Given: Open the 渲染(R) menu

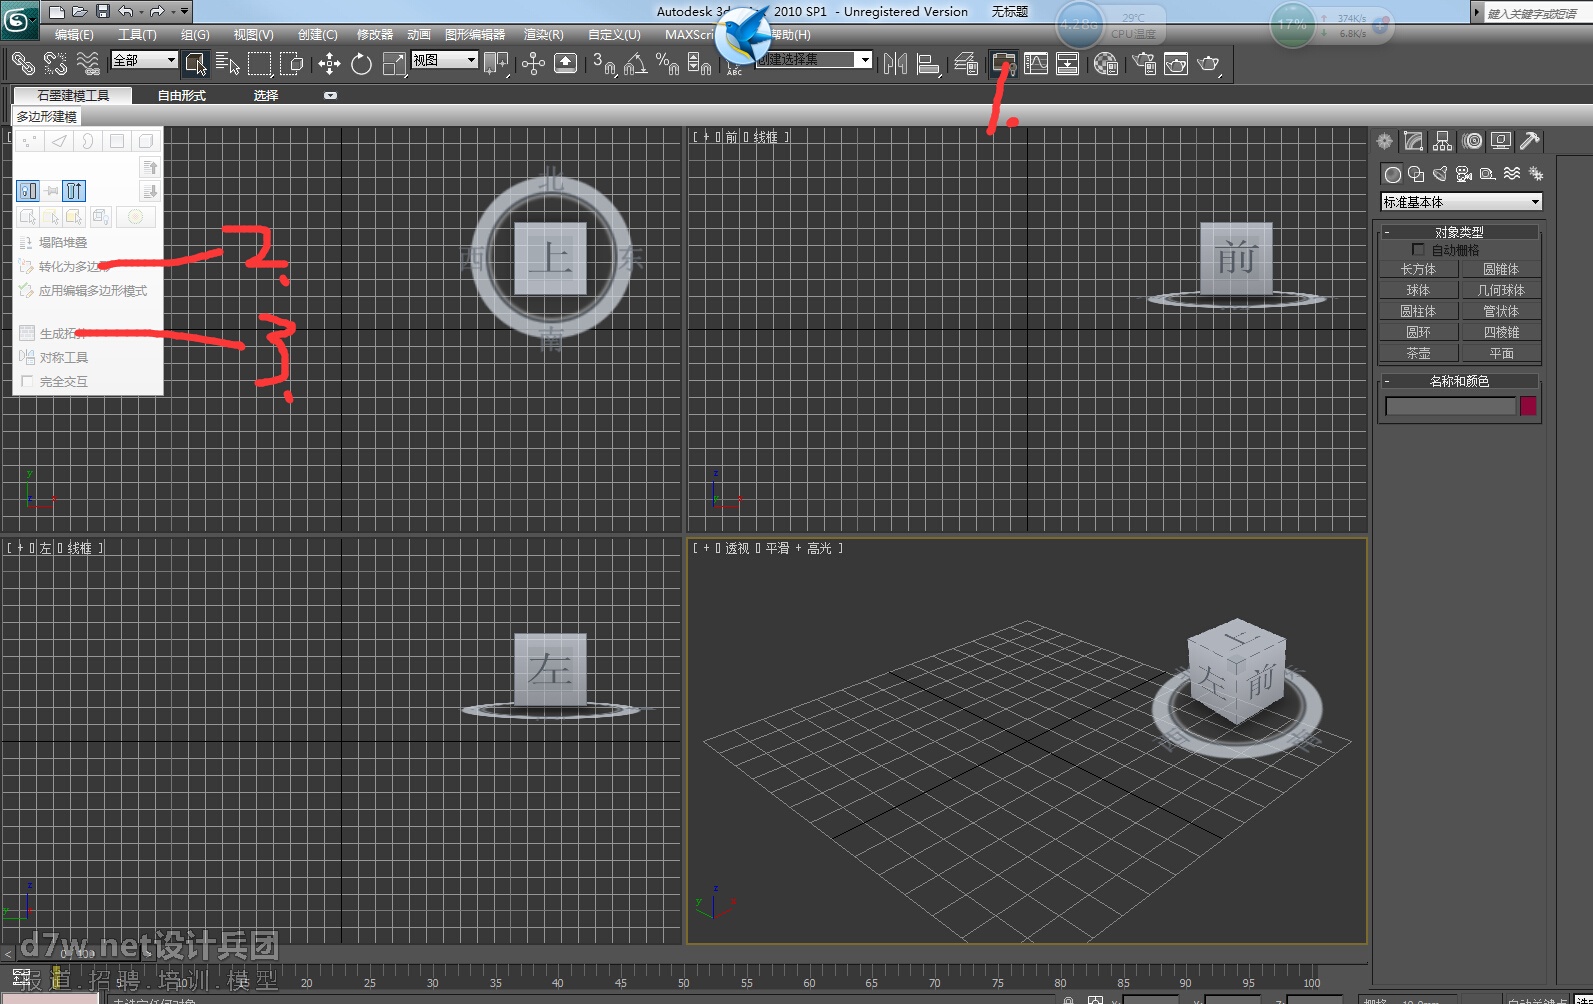Looking at the screenshot, I should click(x=544, y=34).
